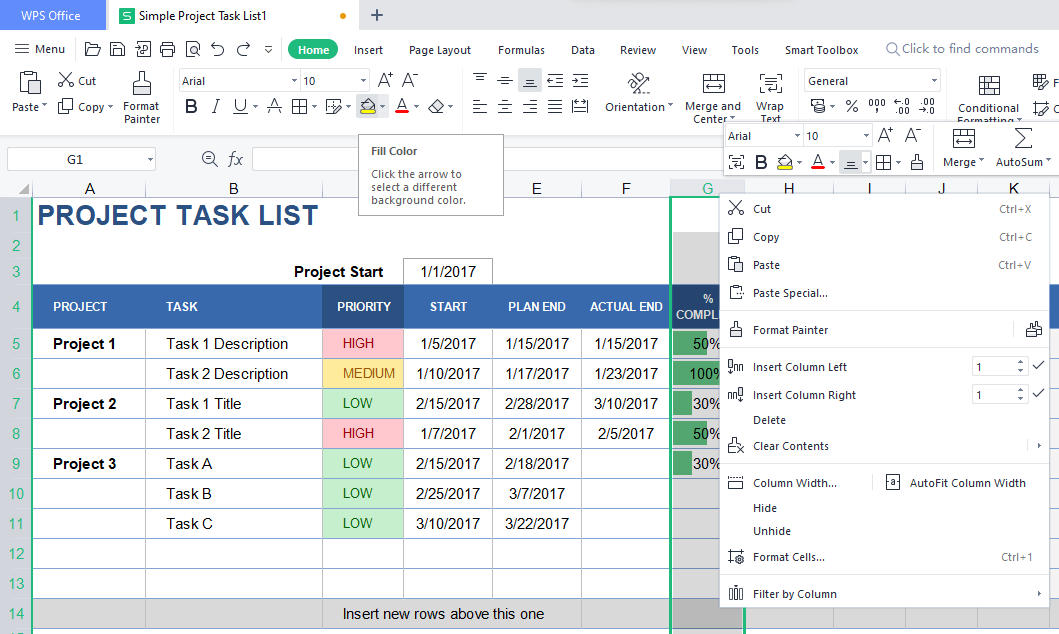Click the Print icon in the quick access toolbar
This screenshot has width=1059, height=634.
167,49
